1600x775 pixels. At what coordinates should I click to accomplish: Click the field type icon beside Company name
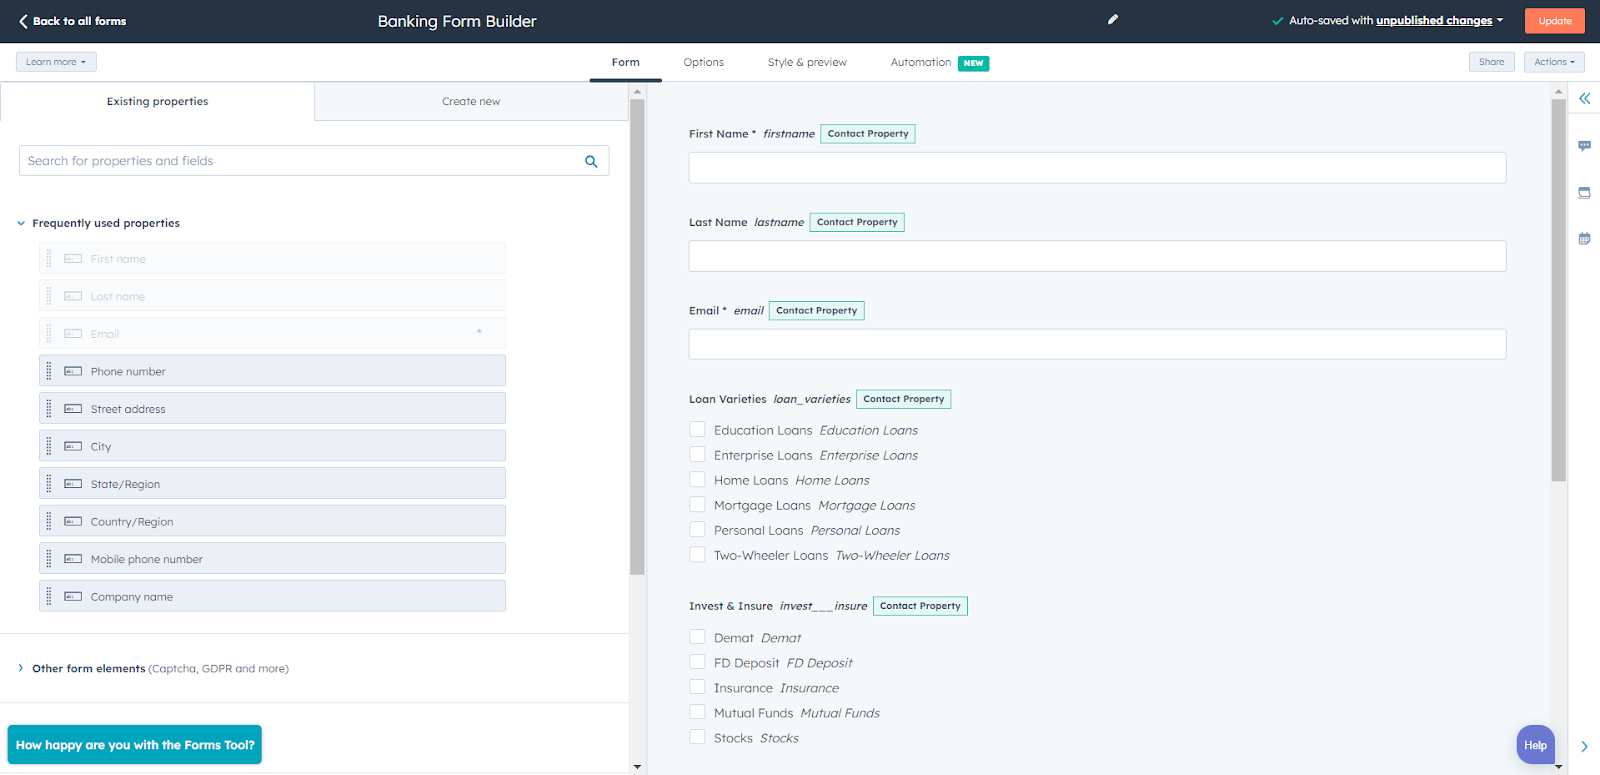click(73, 596)
